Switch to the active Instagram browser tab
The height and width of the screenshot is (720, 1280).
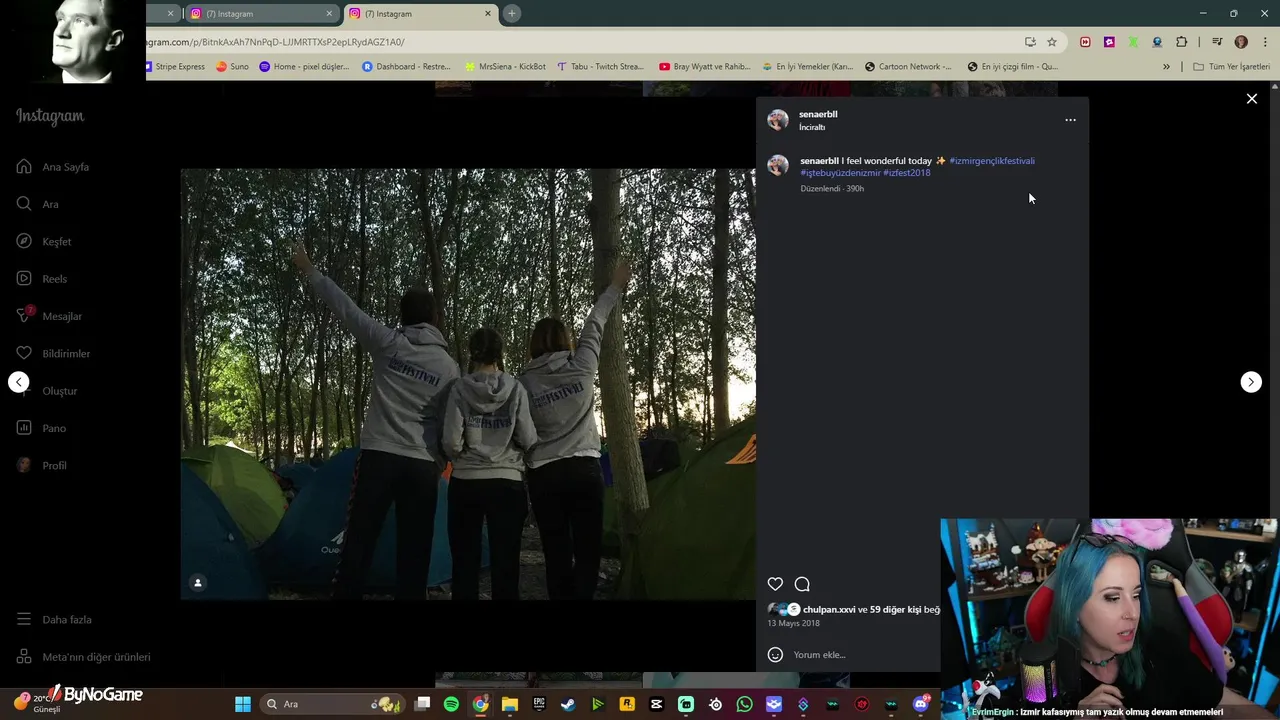(x=418, y=14)
